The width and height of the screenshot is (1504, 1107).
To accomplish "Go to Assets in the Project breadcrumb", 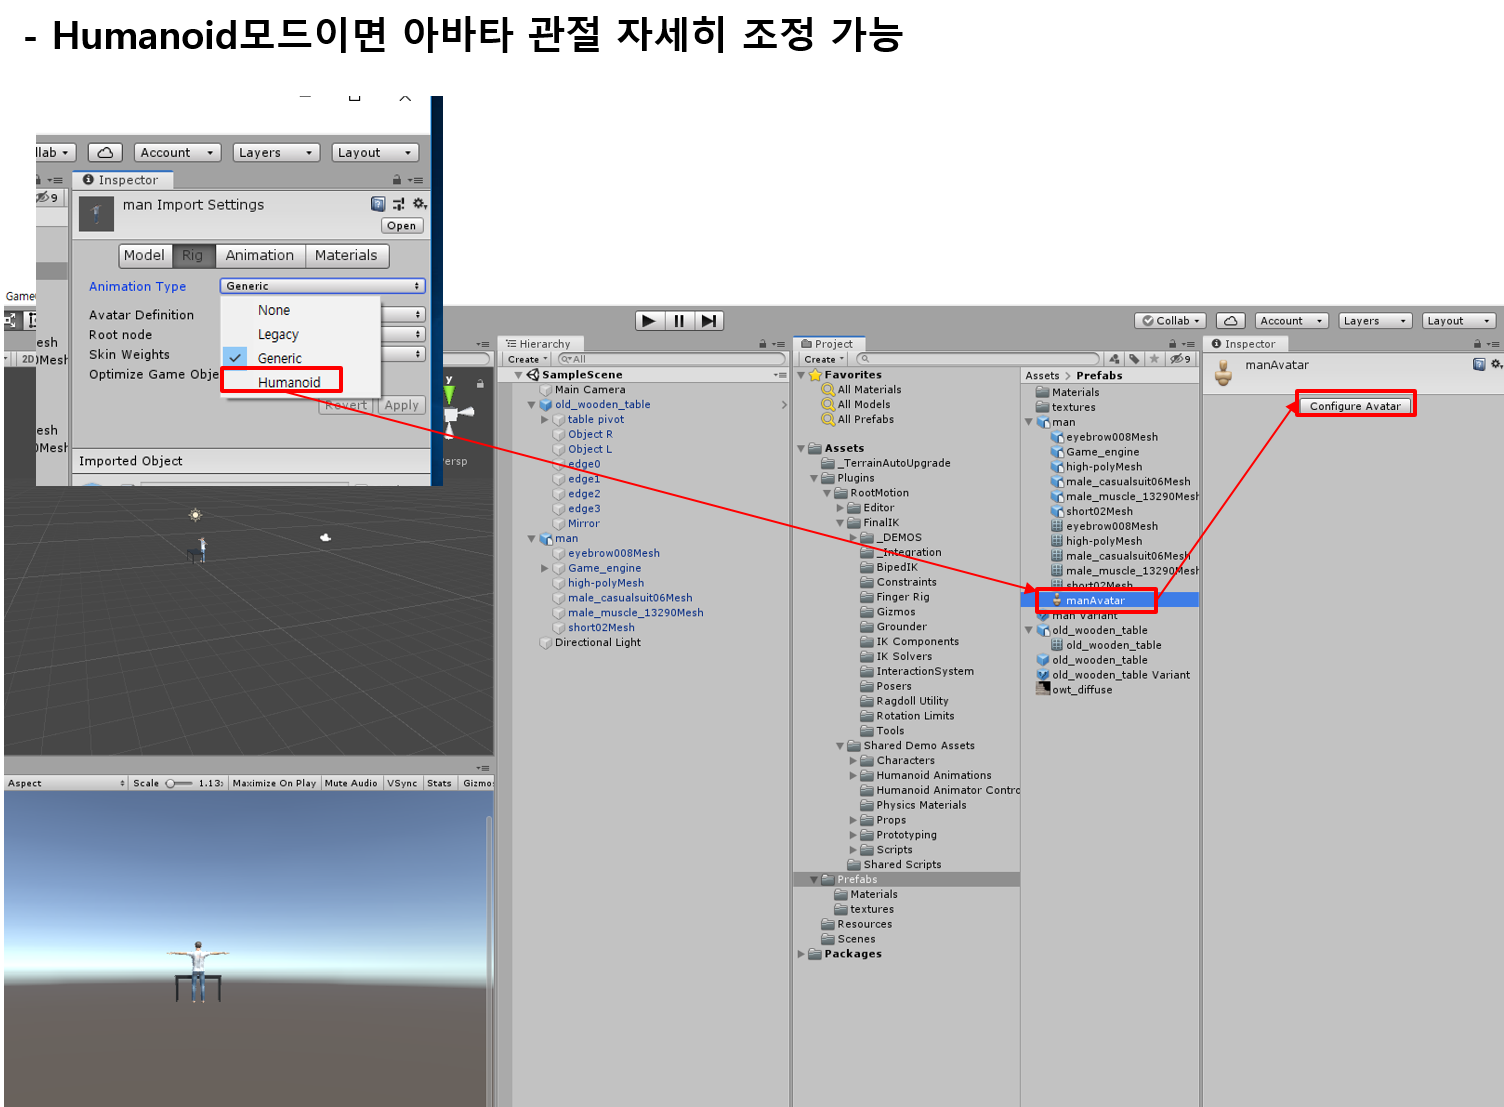I will (1042, 376).
